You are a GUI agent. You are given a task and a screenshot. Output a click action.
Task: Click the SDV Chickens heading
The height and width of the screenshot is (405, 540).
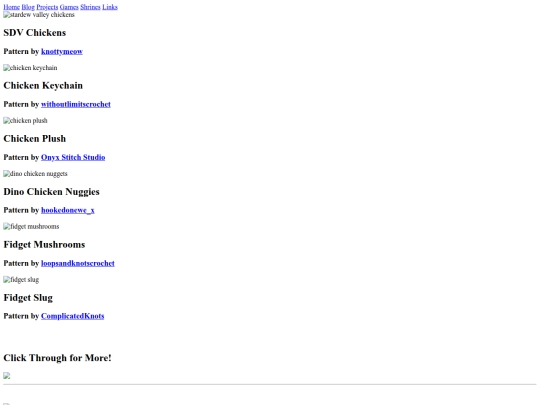pyautogui.click(x=34, y=33)
